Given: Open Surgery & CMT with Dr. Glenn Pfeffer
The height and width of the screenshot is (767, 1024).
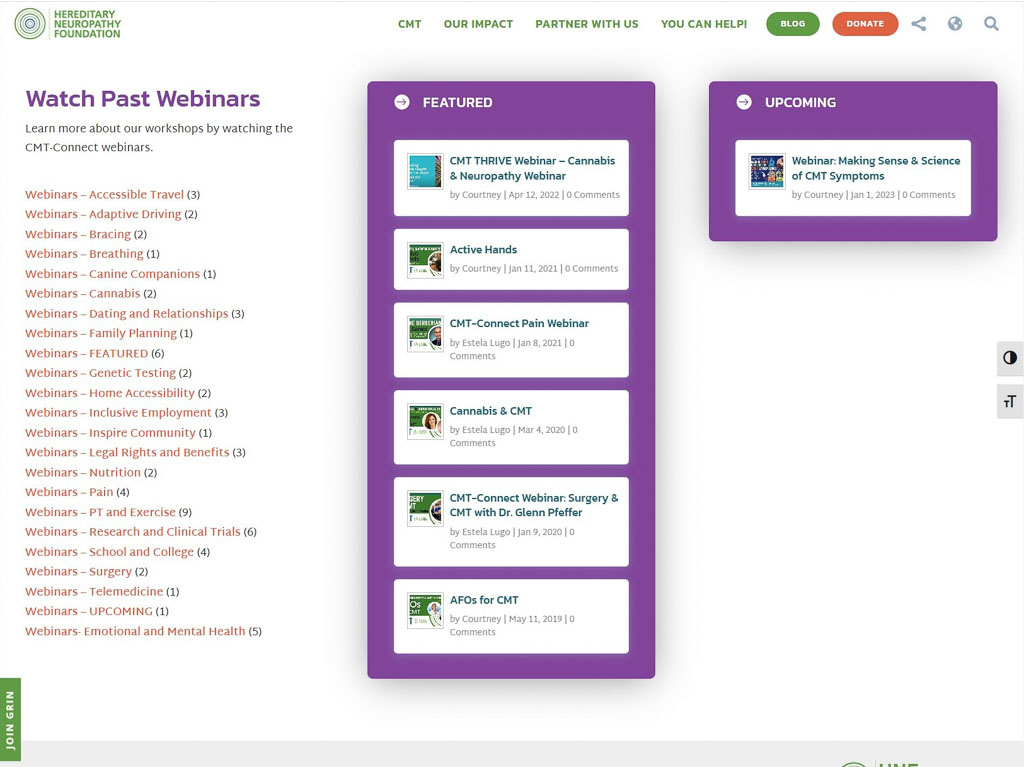Looking at the screenshot, I should (x=534, y=505).
